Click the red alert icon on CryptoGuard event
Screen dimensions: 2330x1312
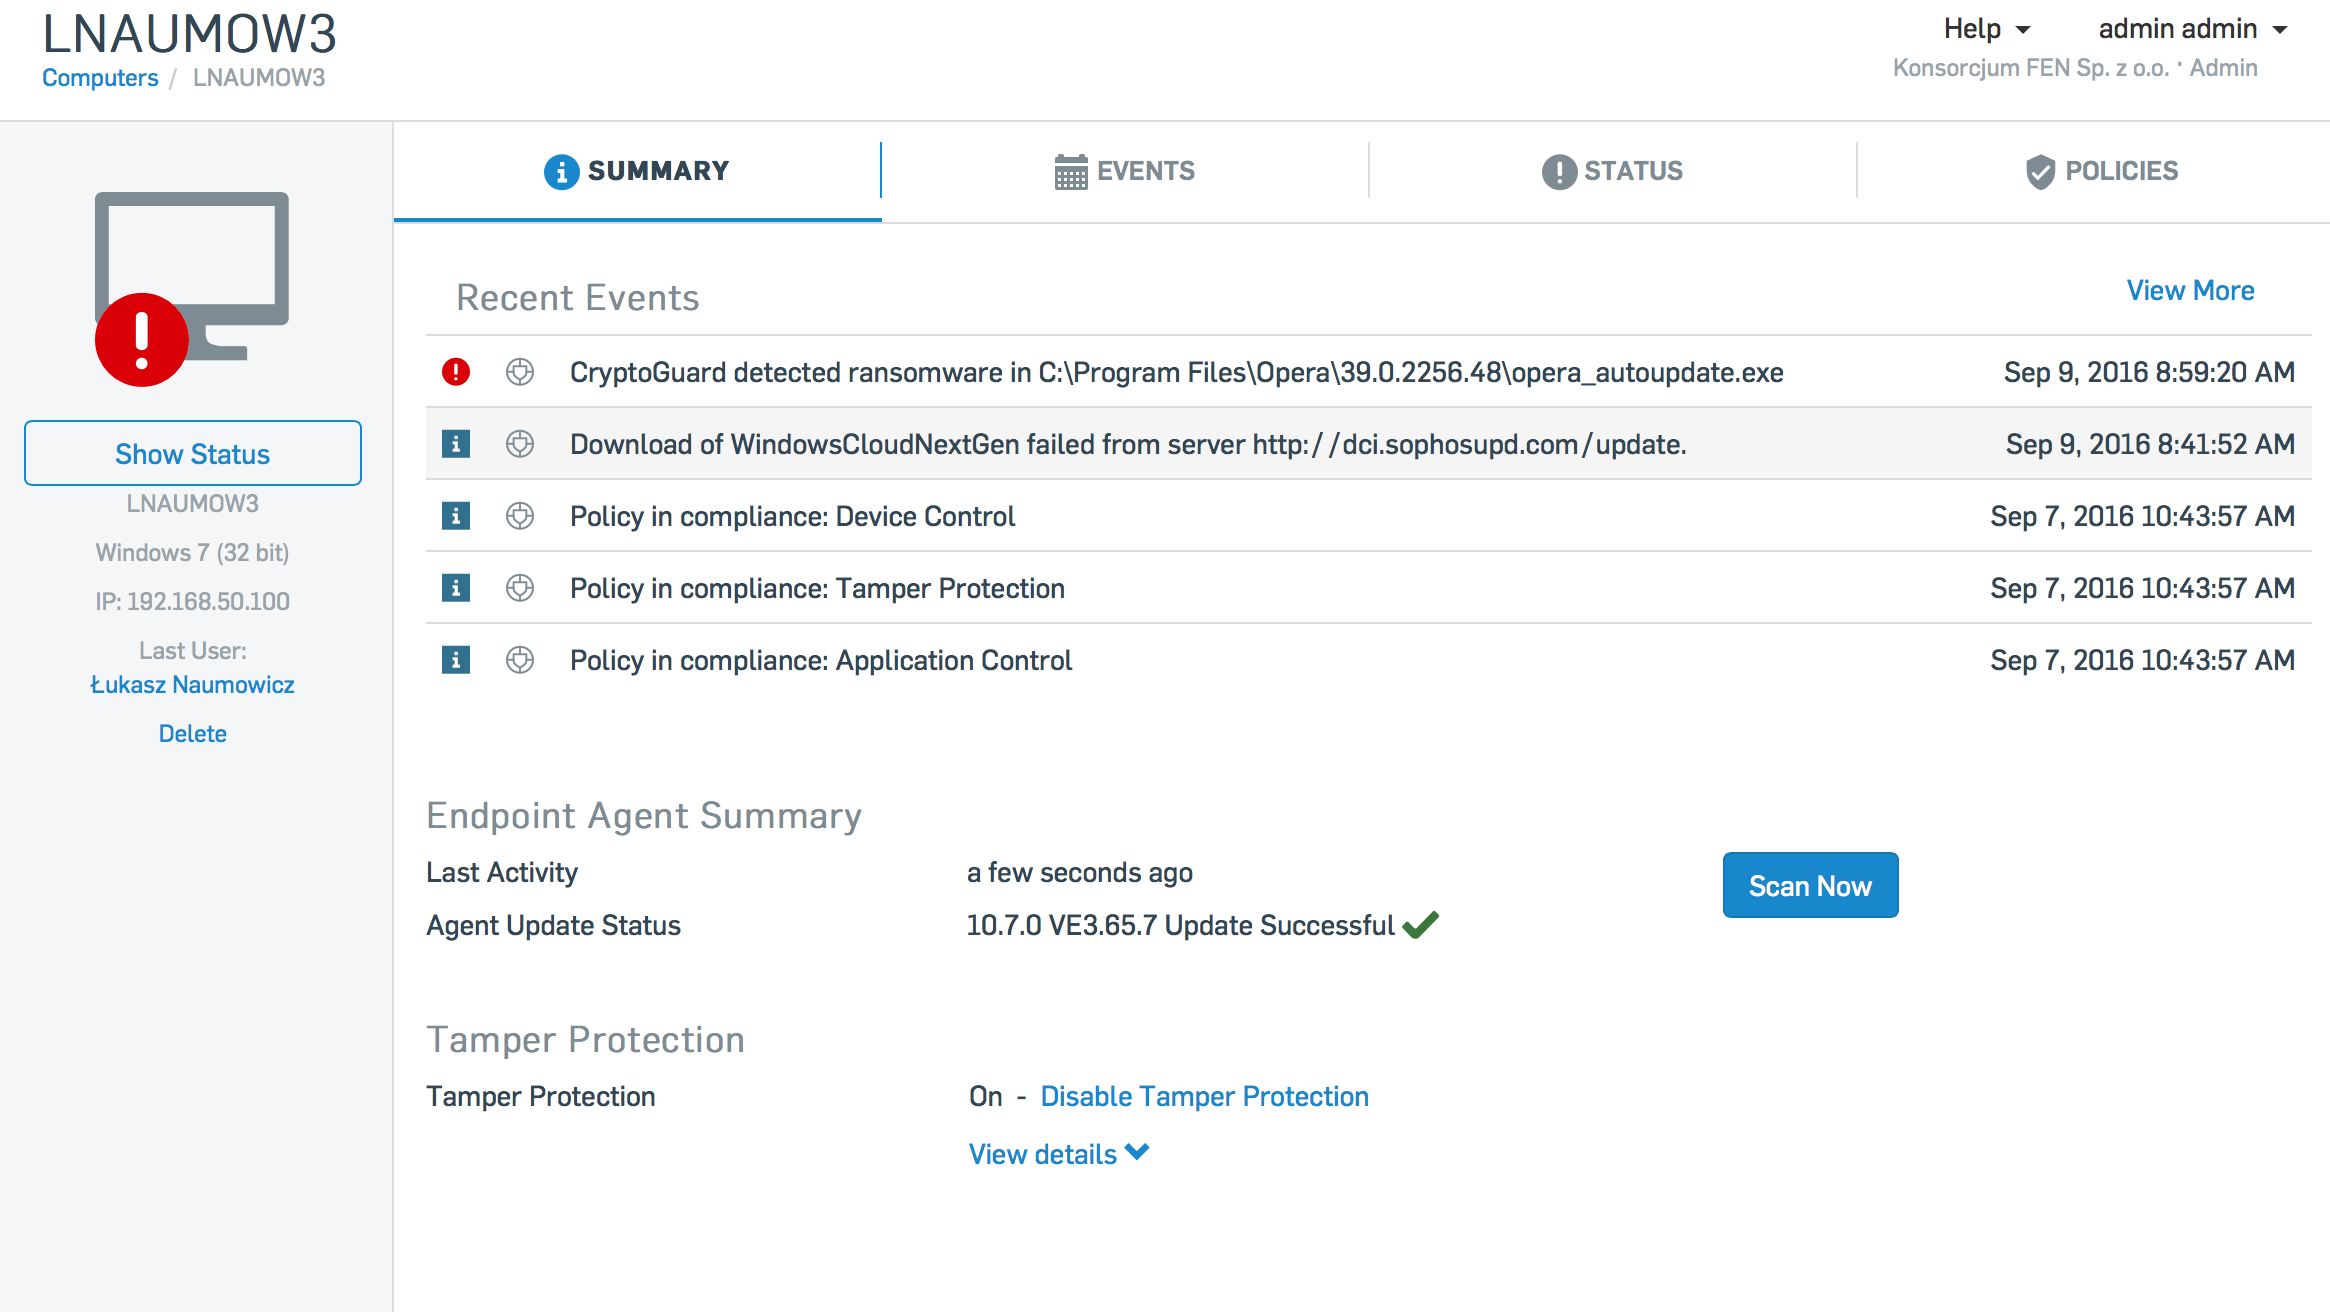point(456,372)
